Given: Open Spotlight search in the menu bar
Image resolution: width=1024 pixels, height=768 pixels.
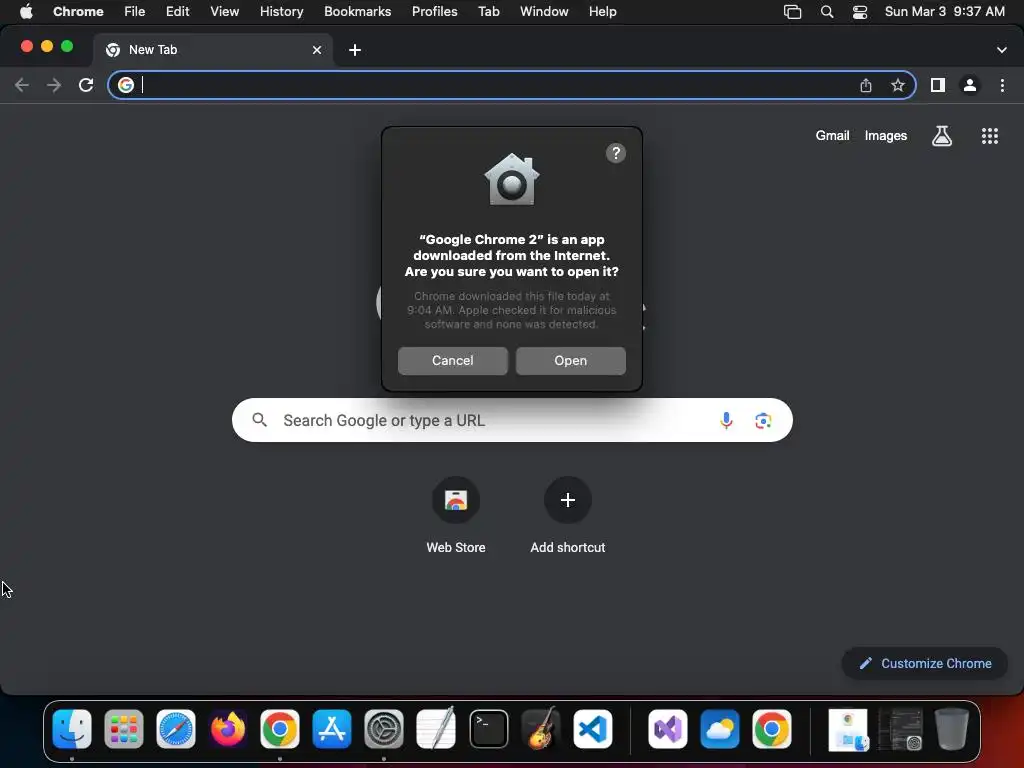Looking at the screenshot, I should [827, 12].
